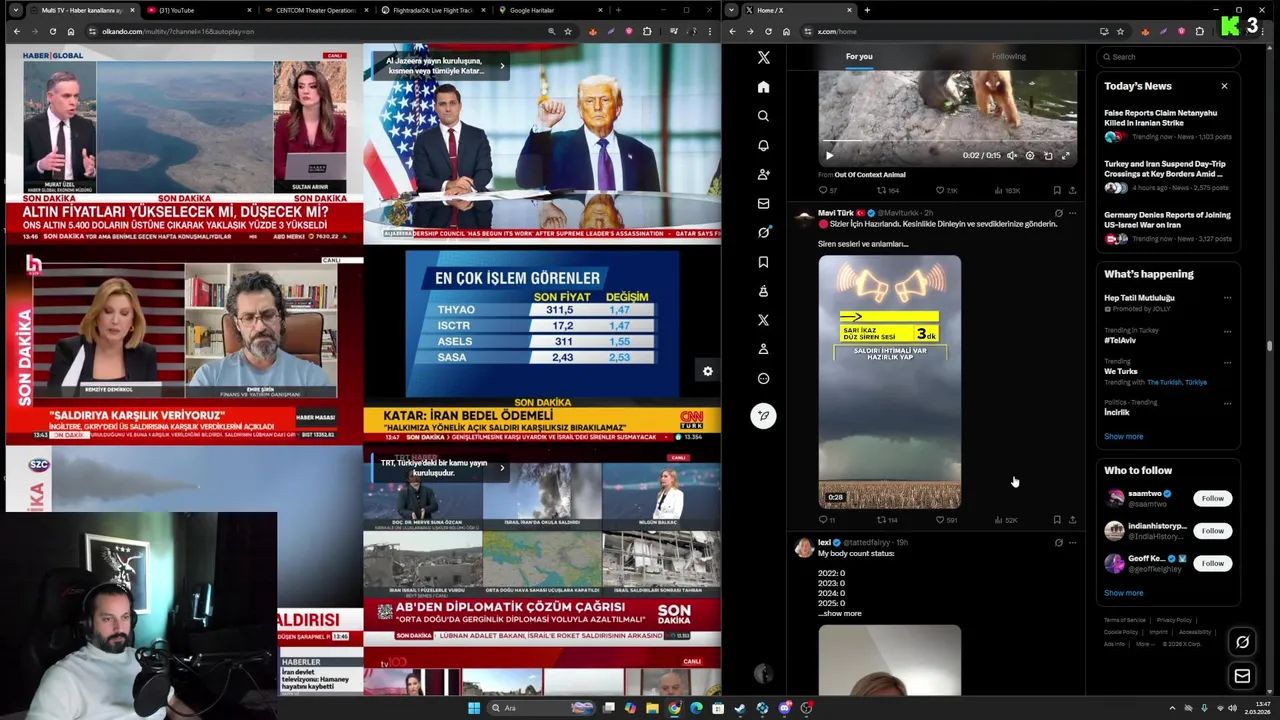Show more under Who to follow
This screenshot has width=1280, height=720.
point(1123,593)
